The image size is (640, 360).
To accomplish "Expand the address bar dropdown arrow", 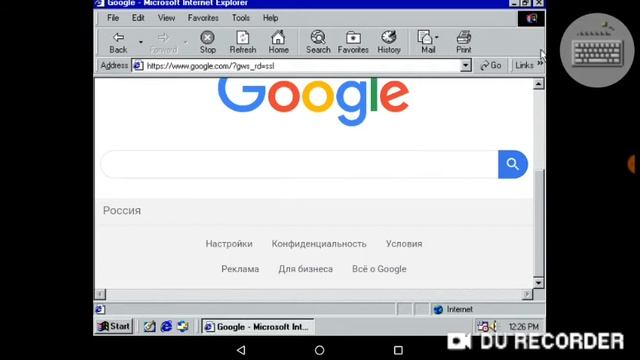I will [x=465, y=66].
